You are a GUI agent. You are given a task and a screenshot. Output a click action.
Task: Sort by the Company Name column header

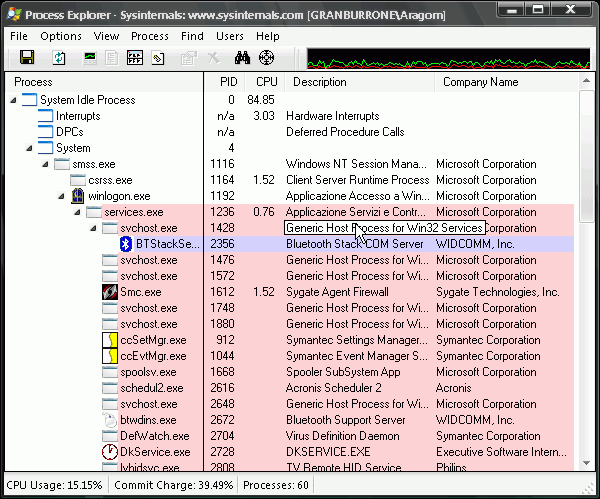[x=506, y=82]
